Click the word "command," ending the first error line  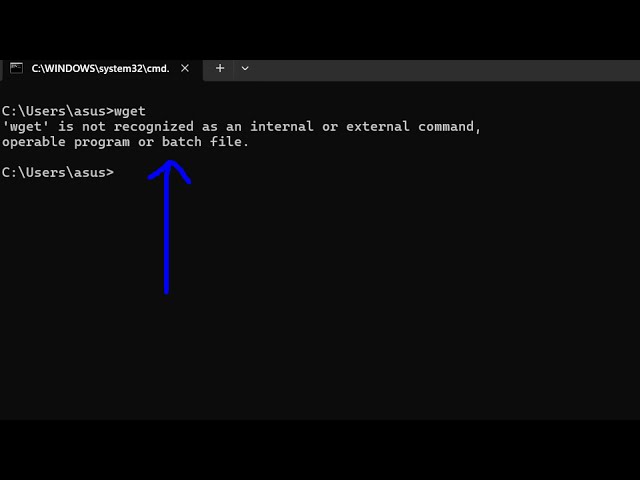(450, 127)
